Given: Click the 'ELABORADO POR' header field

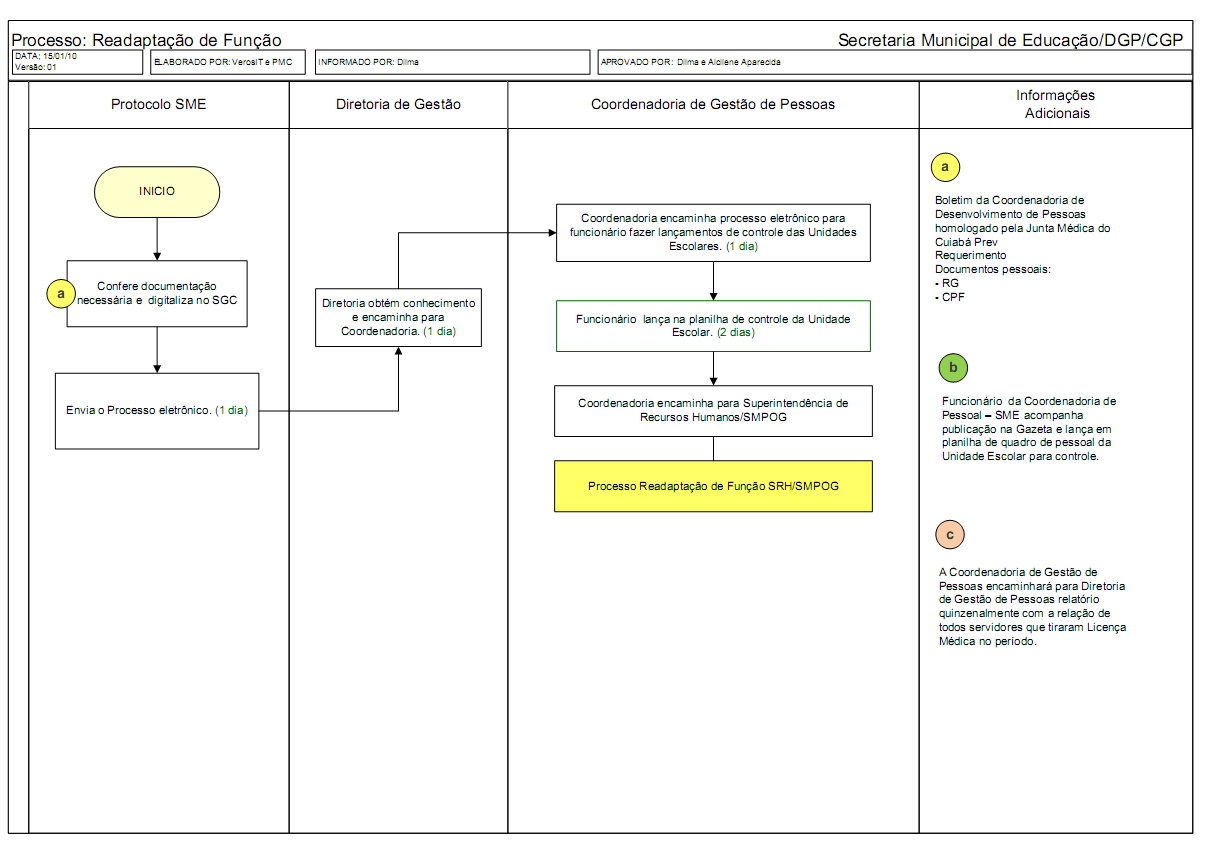Looking at the screenshot, I should 228,62.
